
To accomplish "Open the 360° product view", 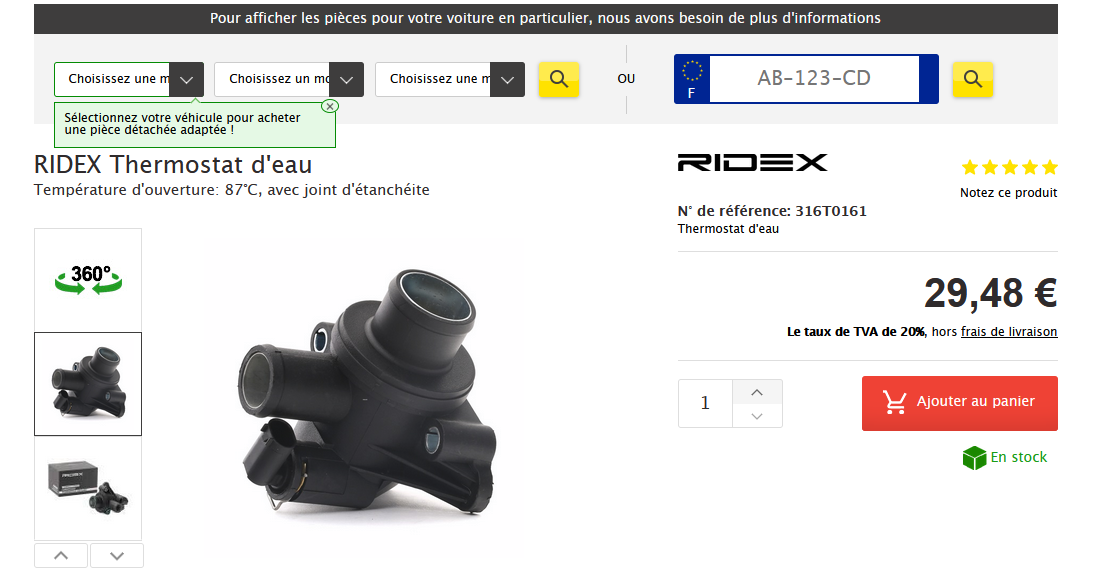I will (x=88, y=280).
